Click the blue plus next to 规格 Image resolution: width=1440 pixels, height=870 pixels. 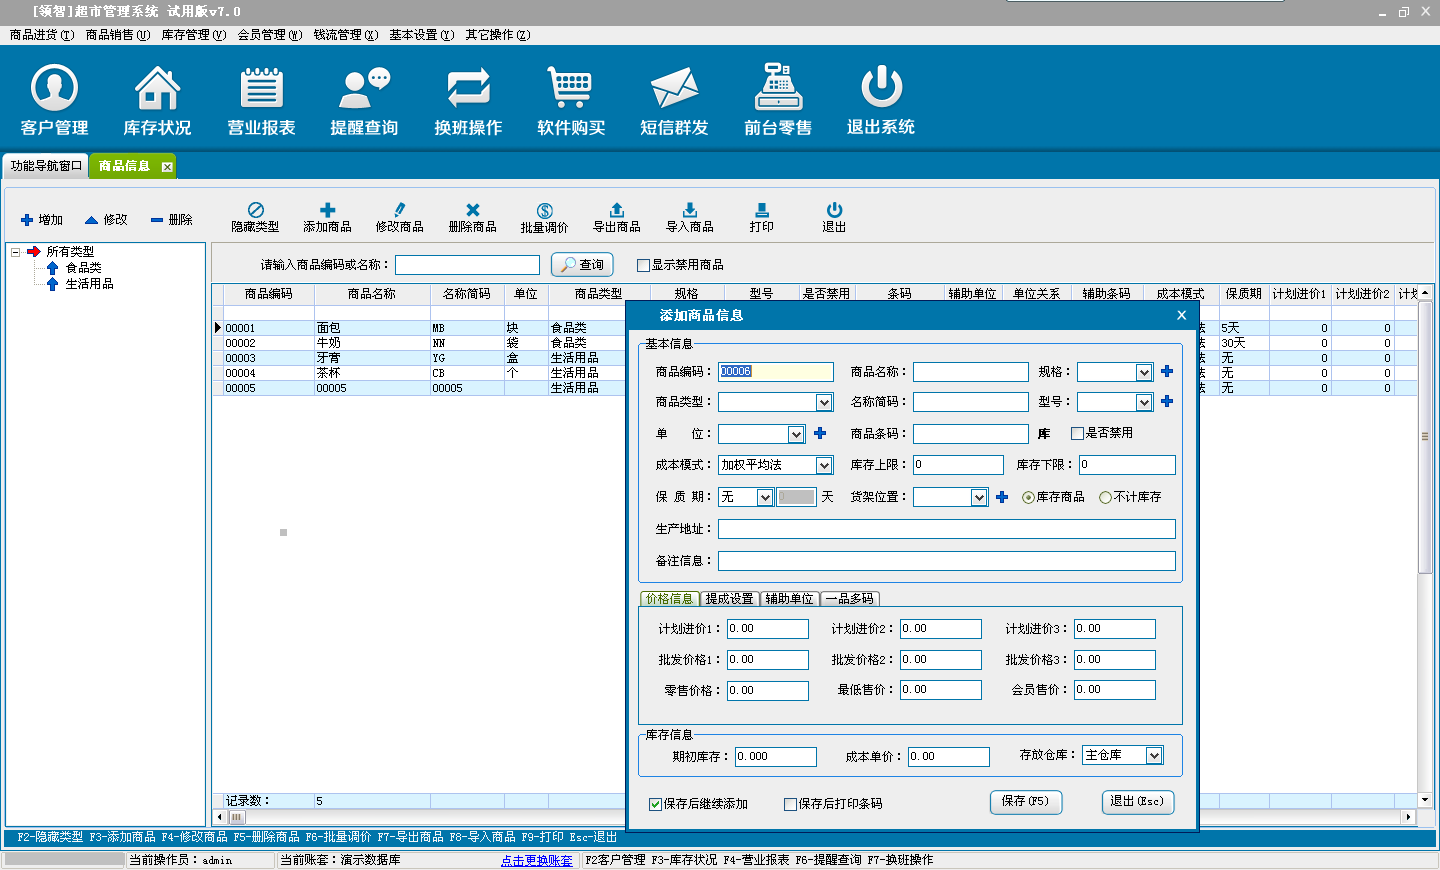tap(1166, 371)
